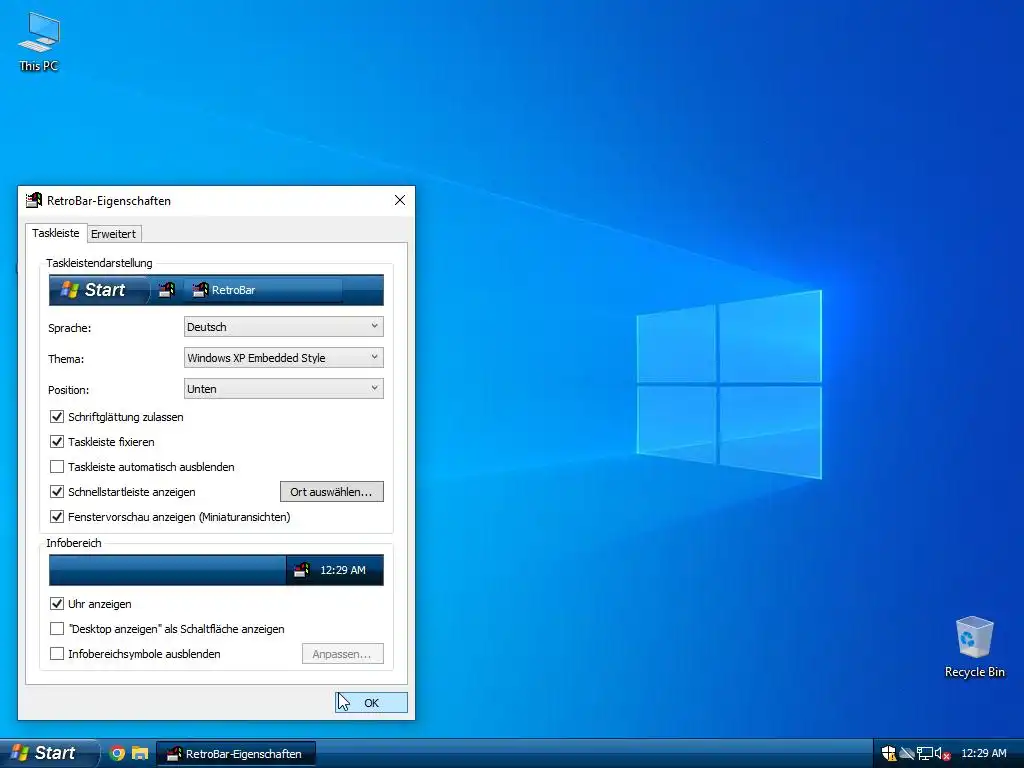
Task: Uncheck Uhr anzeigen
Action: 57,603
